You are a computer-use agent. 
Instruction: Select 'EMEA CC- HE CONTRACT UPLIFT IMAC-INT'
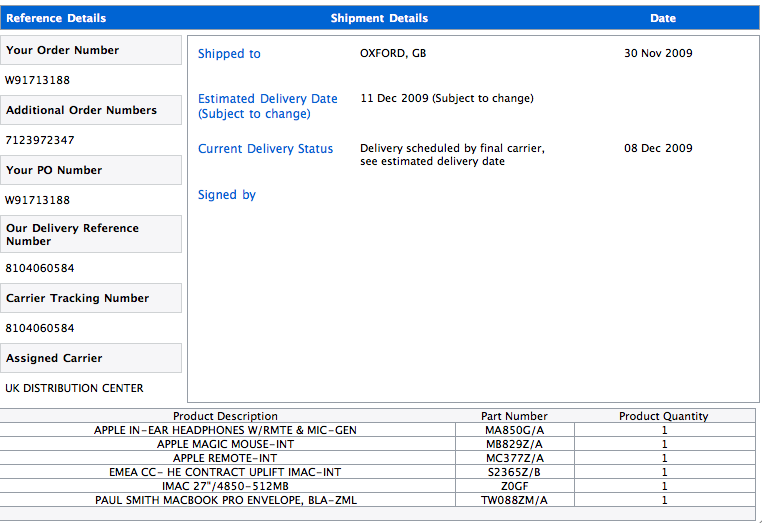click(x=225, y=472)
